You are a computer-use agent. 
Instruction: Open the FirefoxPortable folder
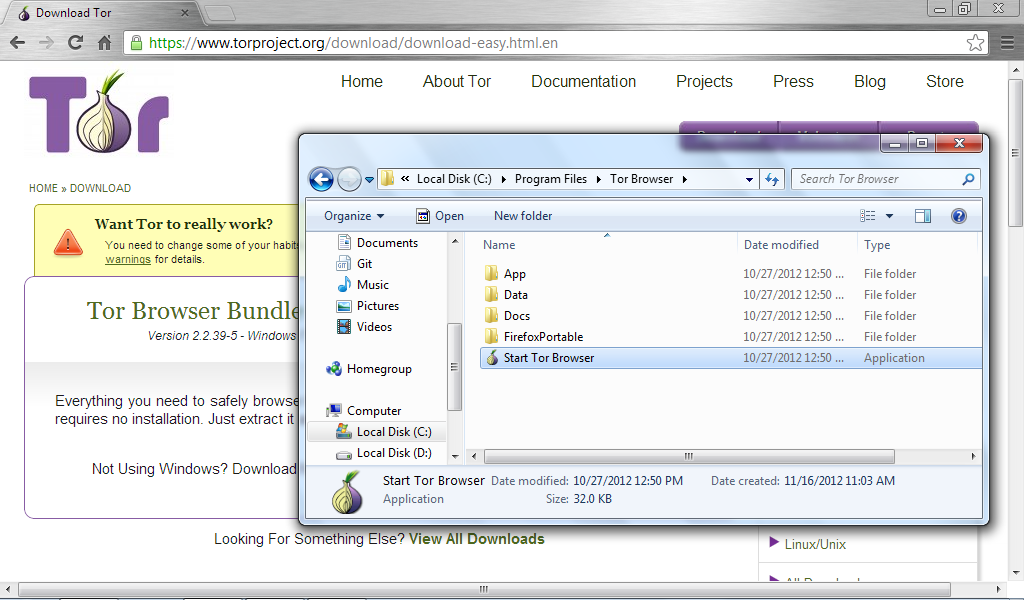545,336
